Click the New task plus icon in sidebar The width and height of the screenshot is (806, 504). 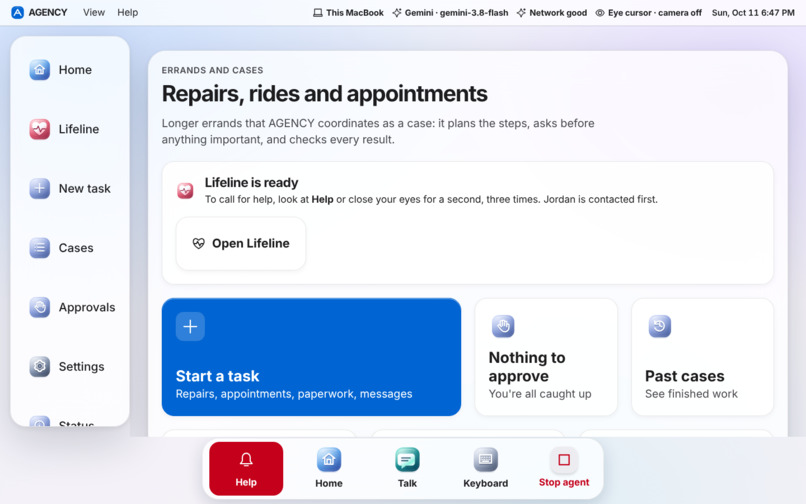click(x=40, y=189)
